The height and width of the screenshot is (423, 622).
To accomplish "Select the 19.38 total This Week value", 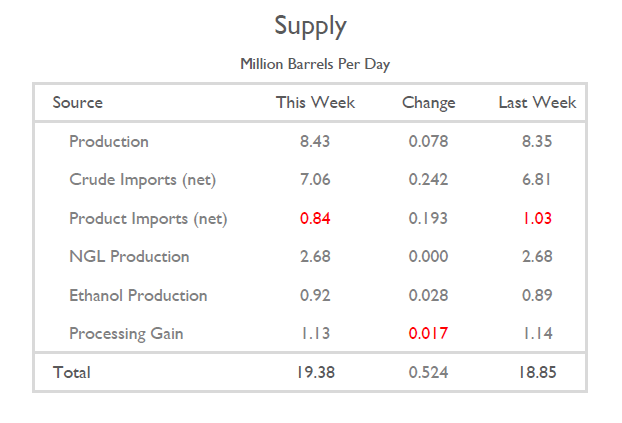I will click(x=315, y=373).
